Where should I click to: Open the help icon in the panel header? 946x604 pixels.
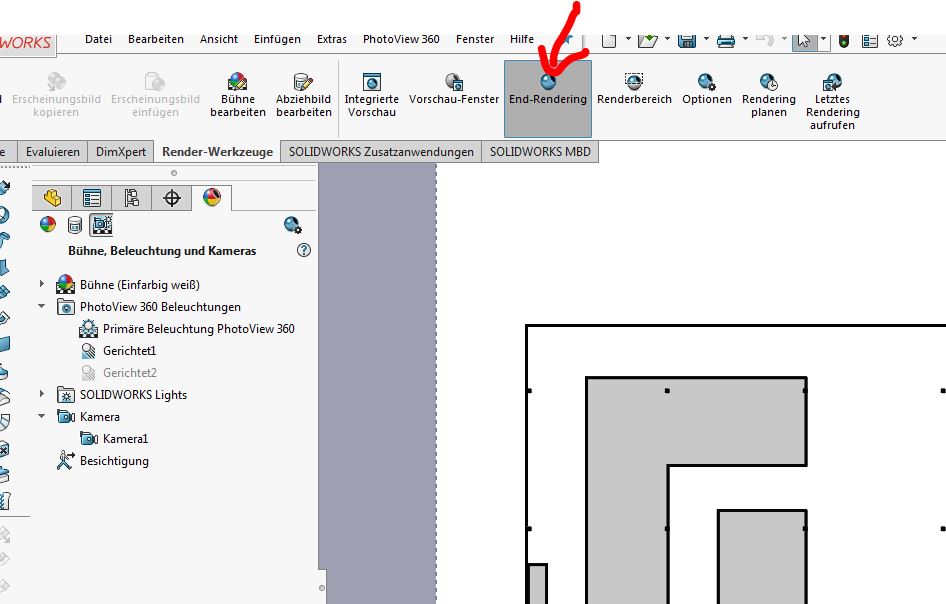coord(304,251)
